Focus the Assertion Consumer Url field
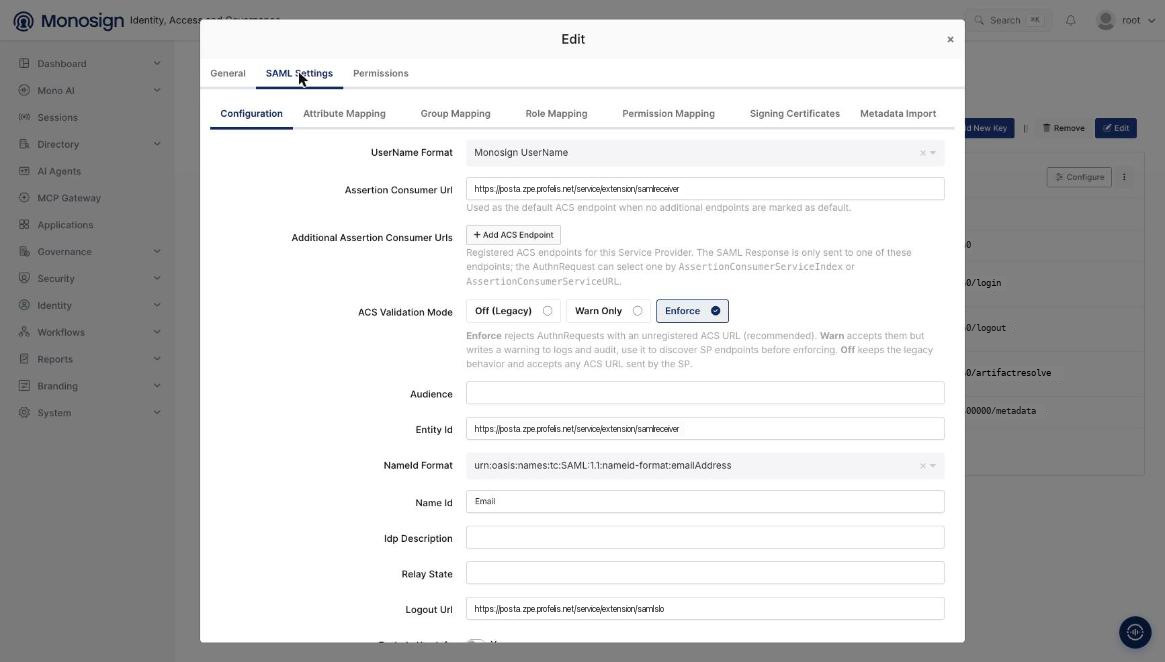The image size is (1165, 662). (705, 189)
